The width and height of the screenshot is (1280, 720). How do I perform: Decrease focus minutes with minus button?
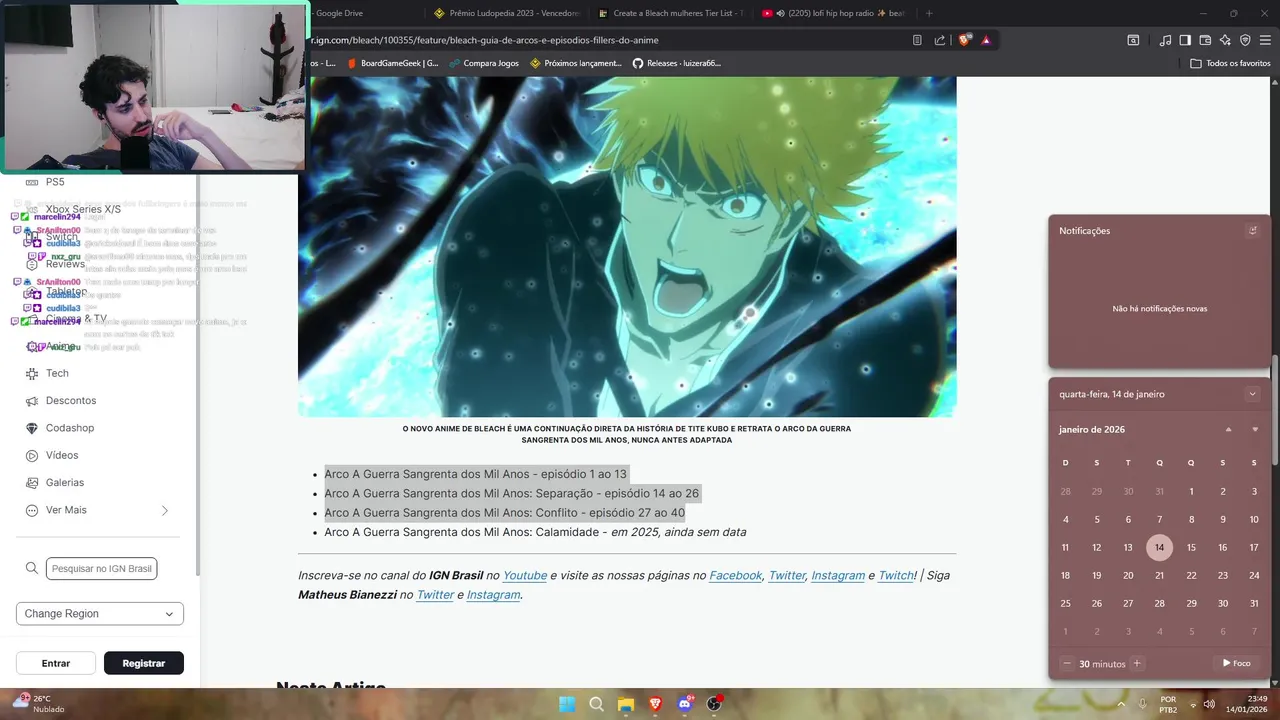[1067, 663]
